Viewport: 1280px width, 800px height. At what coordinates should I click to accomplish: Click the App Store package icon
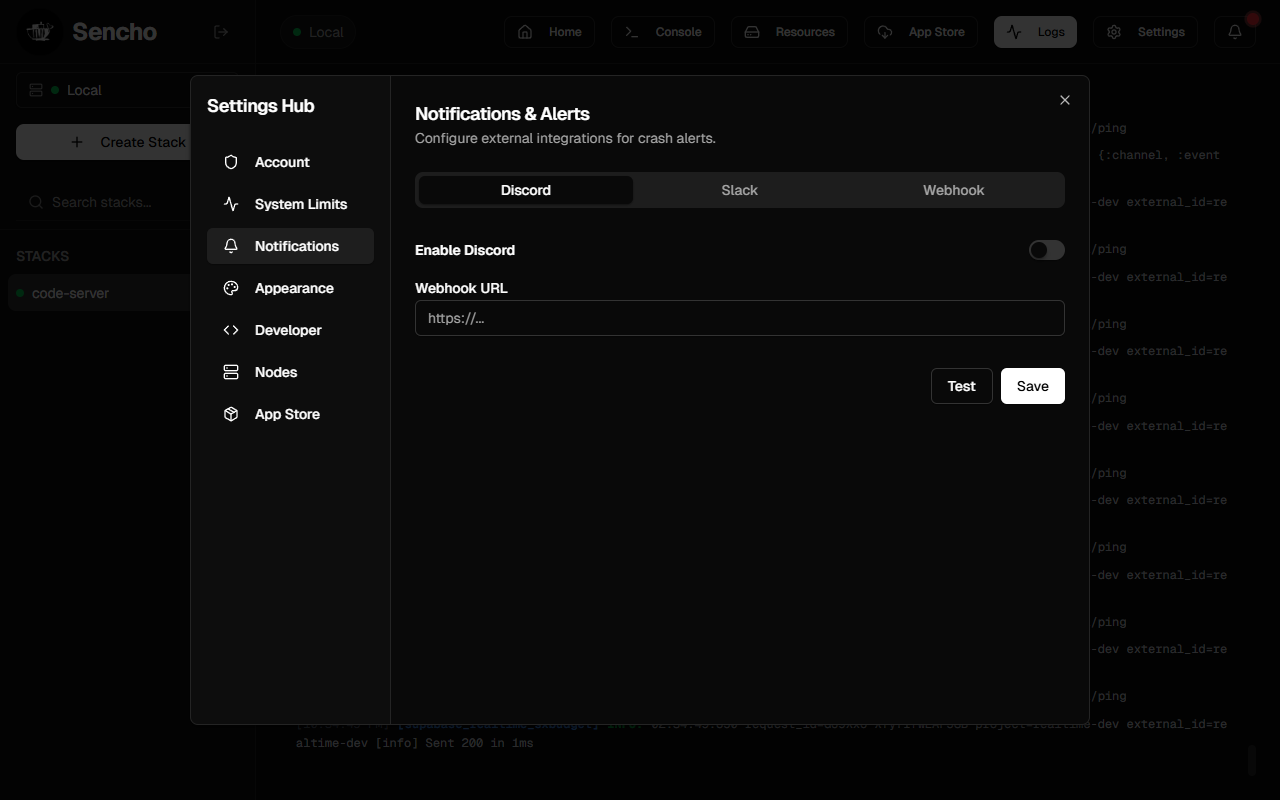(x=231, y=414)
